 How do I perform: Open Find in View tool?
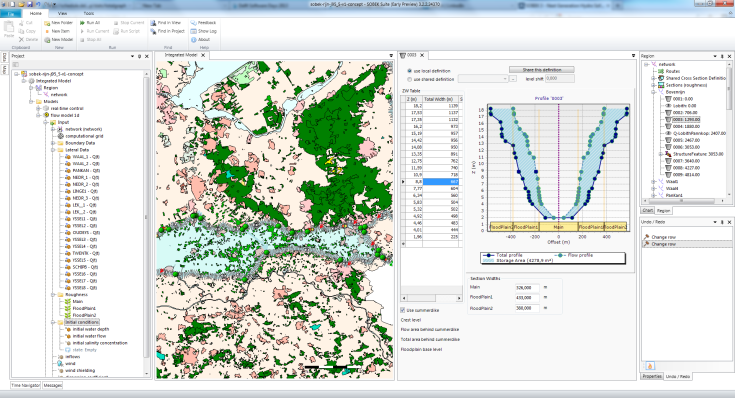click(x=153, y=23)
